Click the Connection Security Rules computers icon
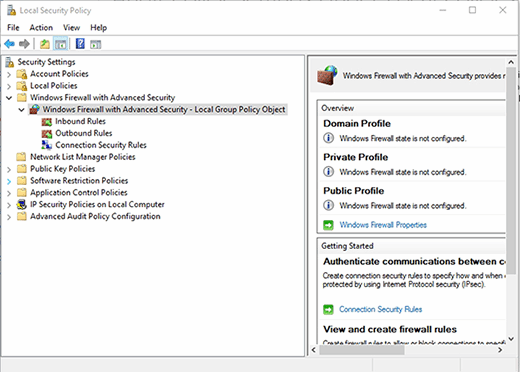520x372 pixels. [47, 145]
